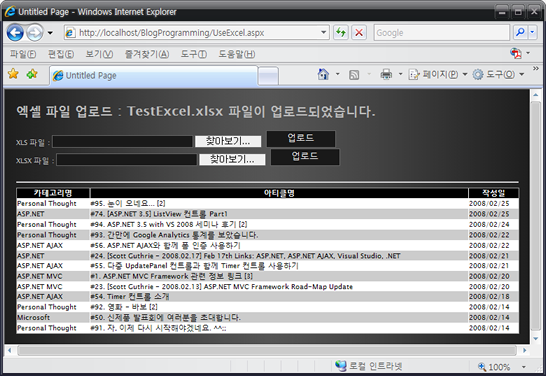Select the Untitled Page tab
This screenshot has width=546, height=376.
point(153,75)
